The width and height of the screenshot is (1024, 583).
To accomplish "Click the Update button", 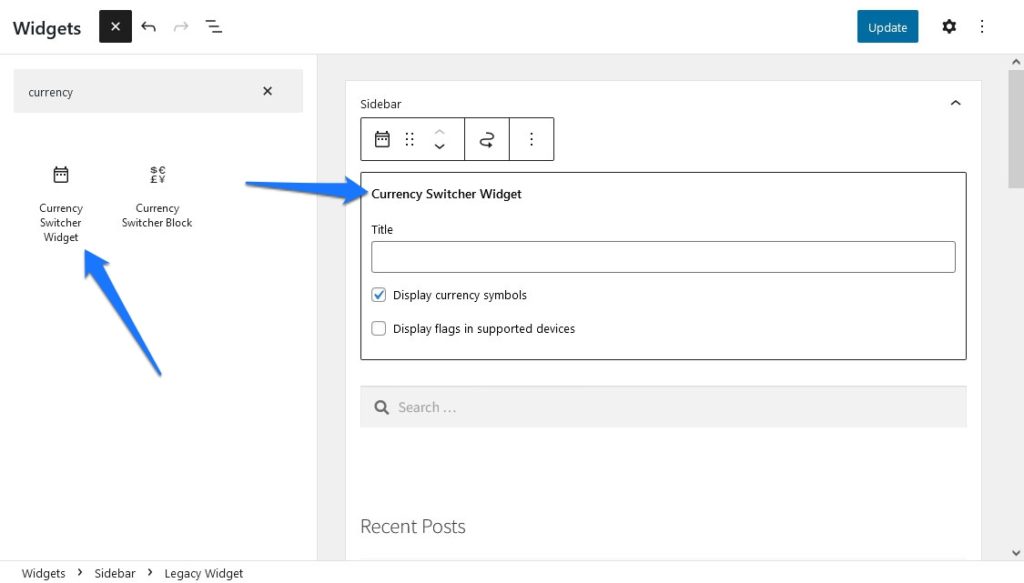I will tap(888, 27).
